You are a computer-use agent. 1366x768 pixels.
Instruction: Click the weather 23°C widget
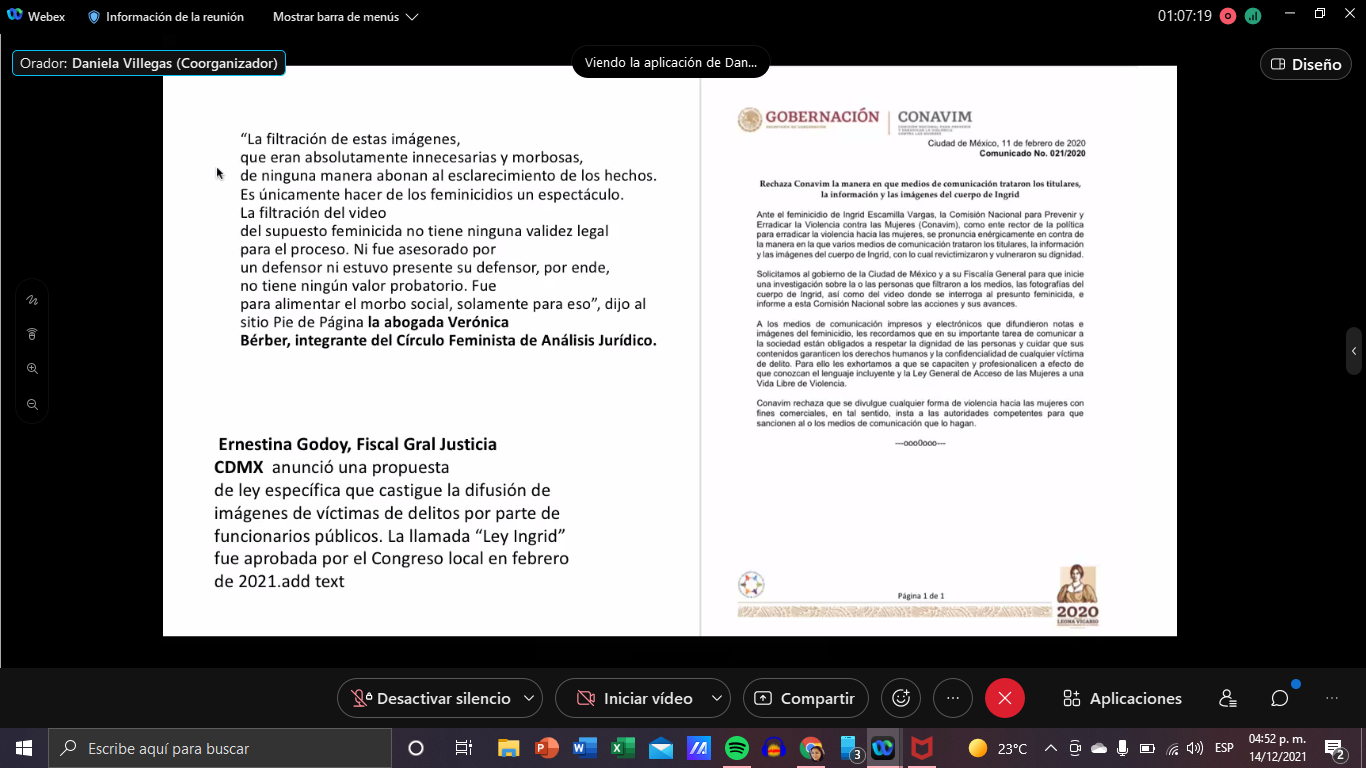[x=997, y=748]
